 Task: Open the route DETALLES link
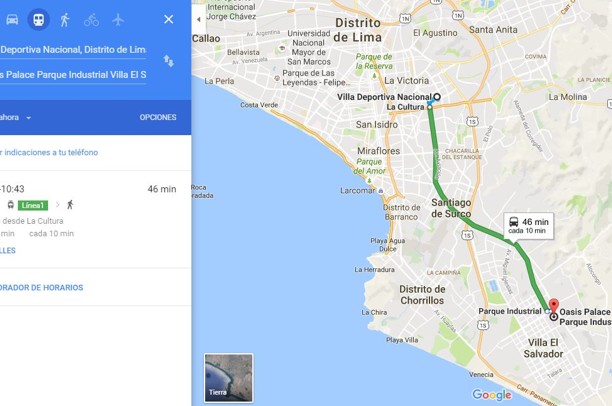(x=8, y=251)
